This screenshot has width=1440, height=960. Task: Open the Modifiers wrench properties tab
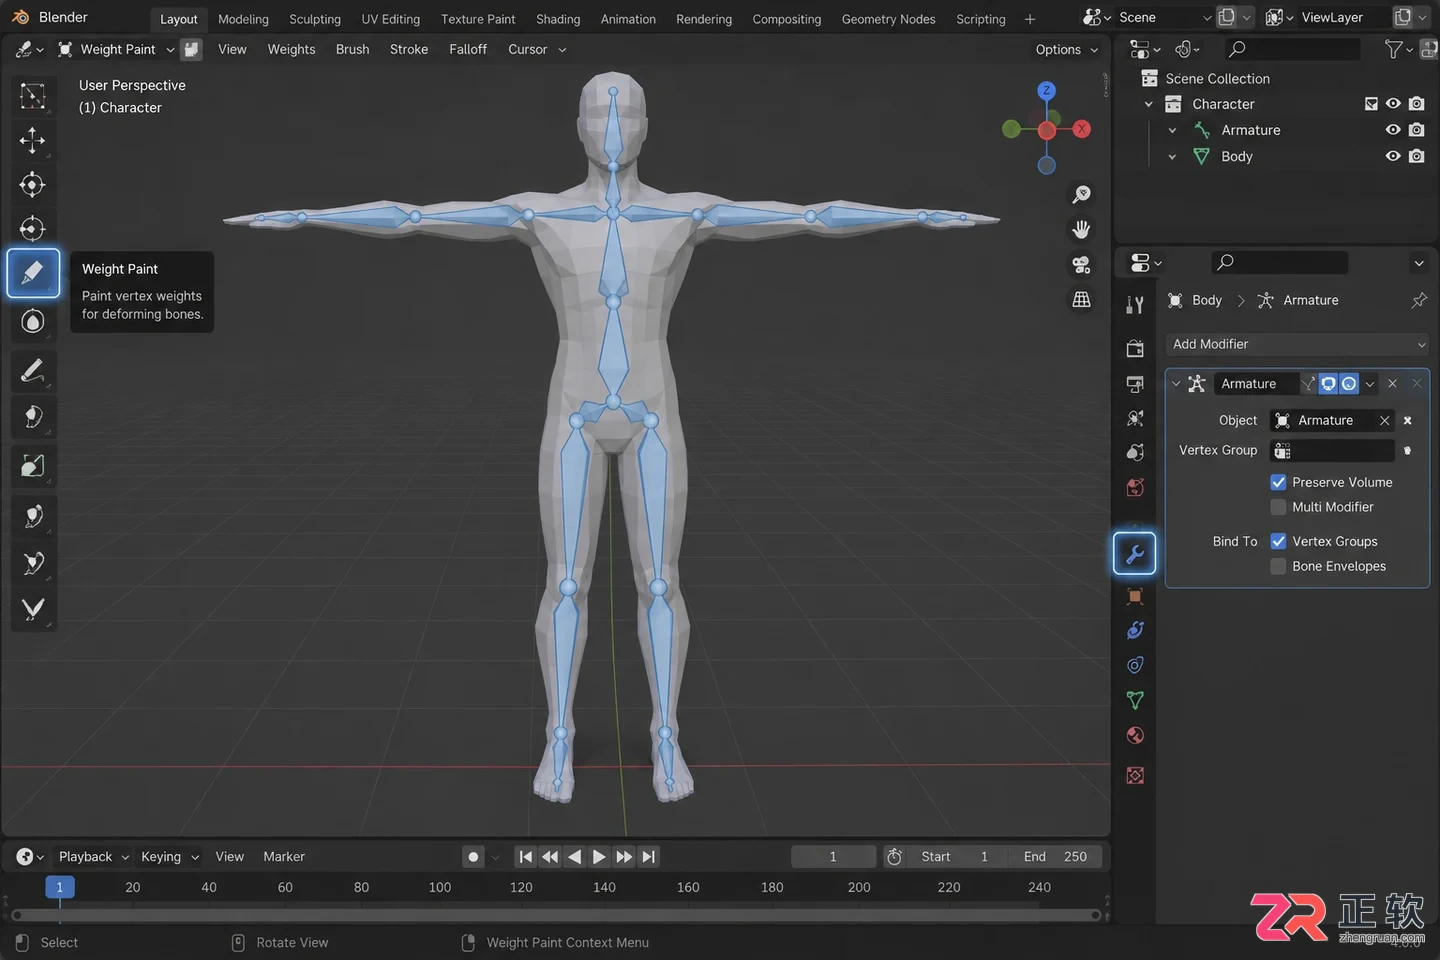1135,554
